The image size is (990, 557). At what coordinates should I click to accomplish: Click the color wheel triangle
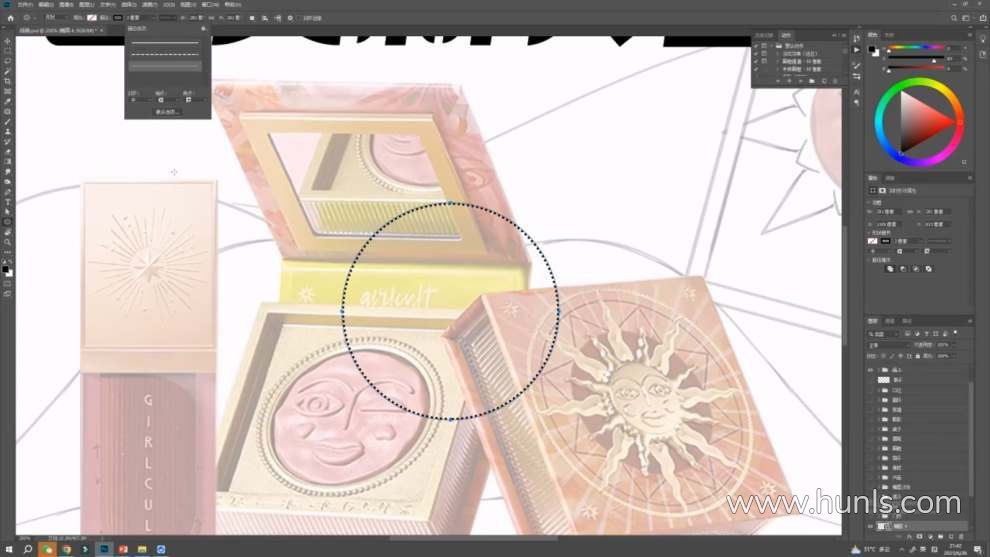point(925,122)
